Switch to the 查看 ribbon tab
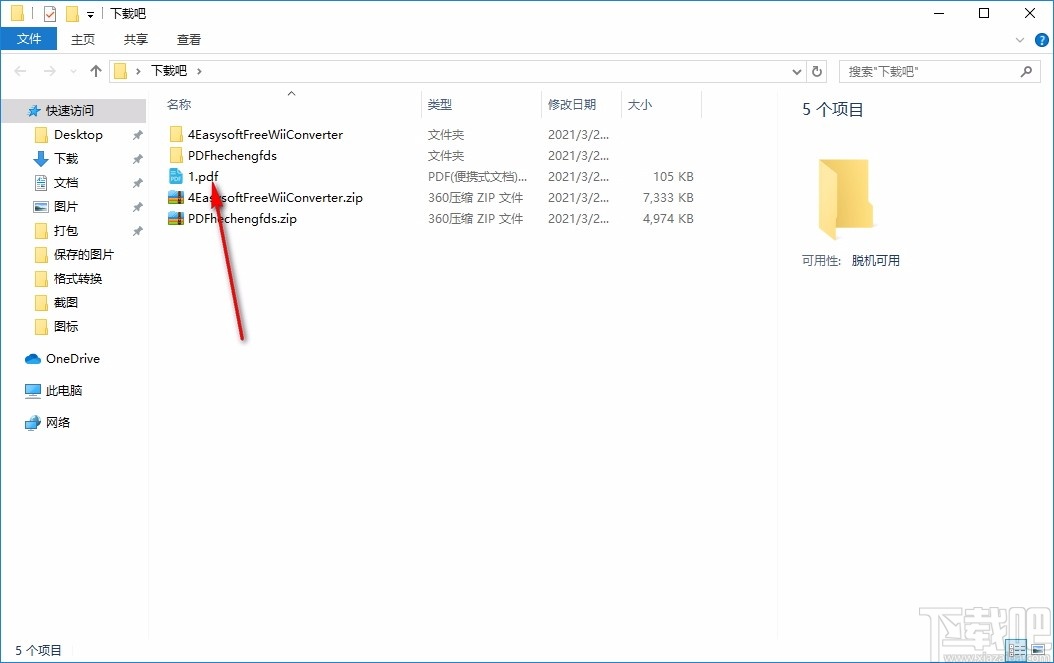Viewport: 1054px width, 663px height. (188, 39)
